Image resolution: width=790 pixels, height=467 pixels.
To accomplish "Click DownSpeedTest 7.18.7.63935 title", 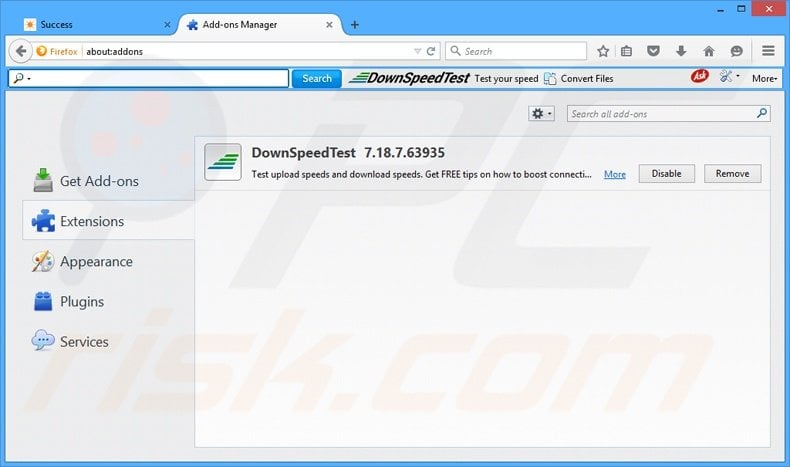I will pos(348,153).
